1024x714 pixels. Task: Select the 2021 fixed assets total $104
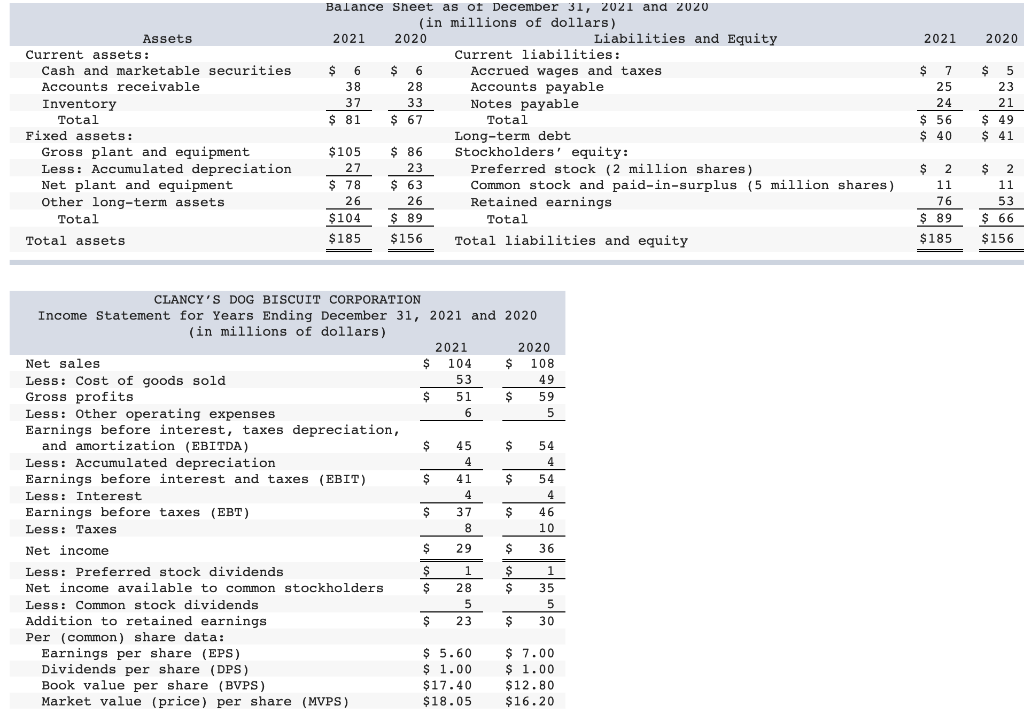(x=345, y=218)
